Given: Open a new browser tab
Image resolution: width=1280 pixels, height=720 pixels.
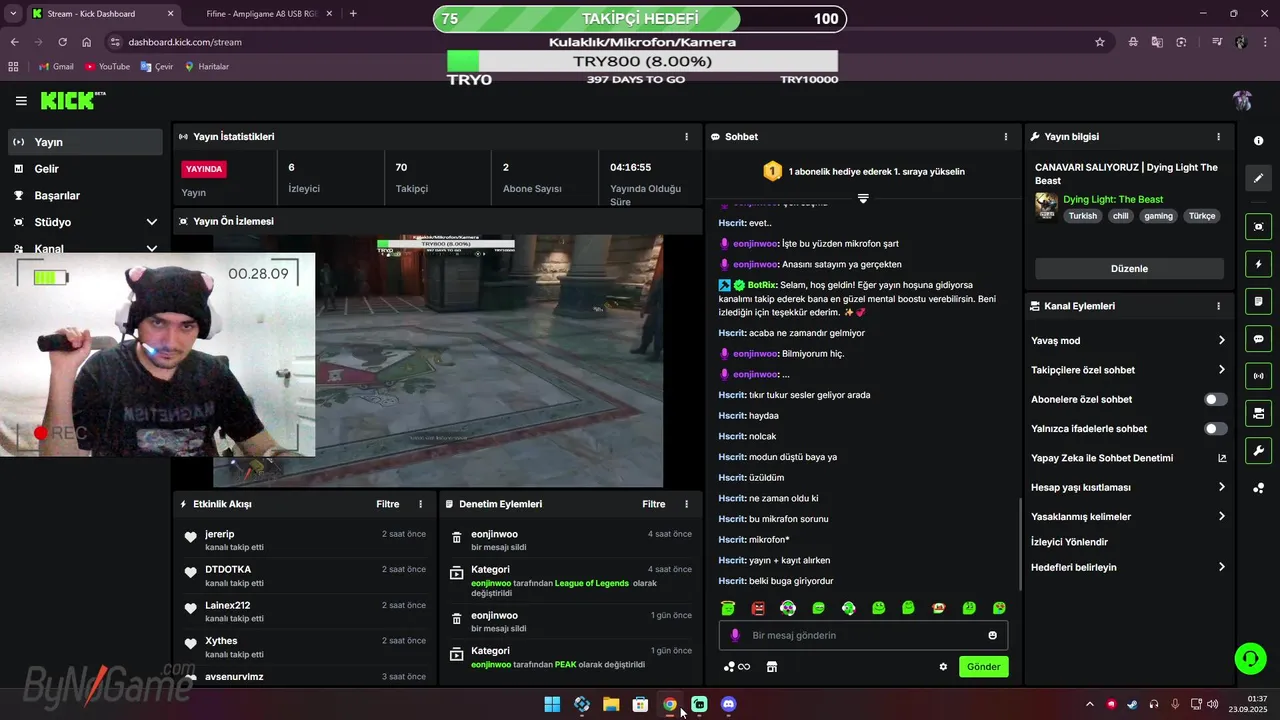Looking at the screenshot, I should [353, 14].
